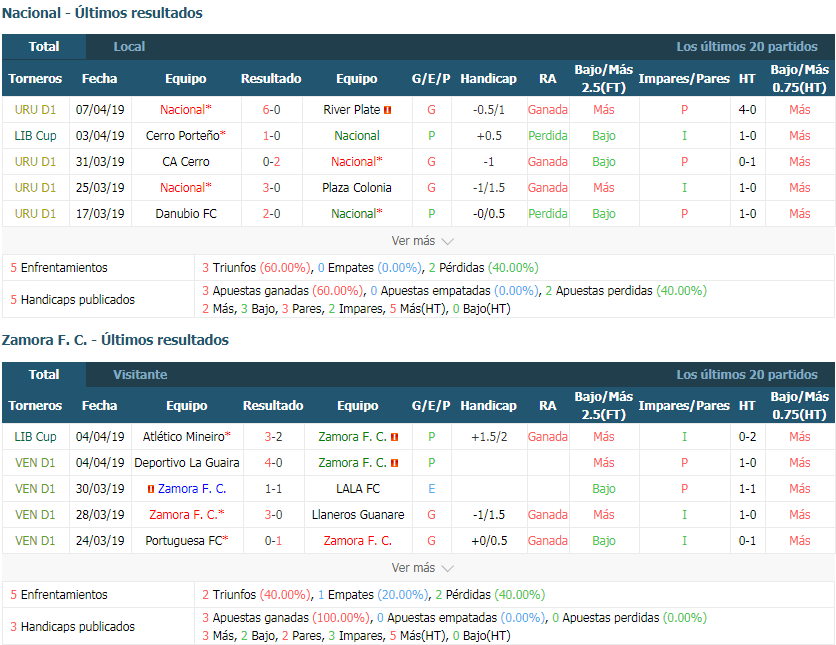
Task: Click '3 Triunfos (60.00%)' summary text
Action: tap(256, 268)
